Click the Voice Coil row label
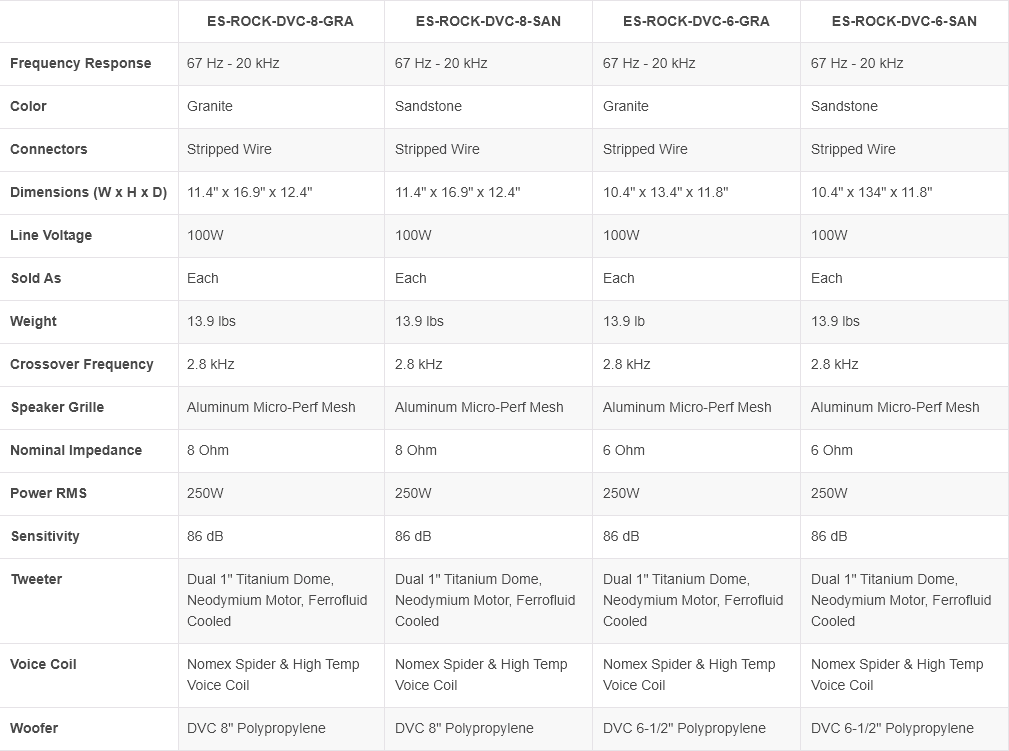The height and width of the screenshot is (751, 1009). pos(44,664)
